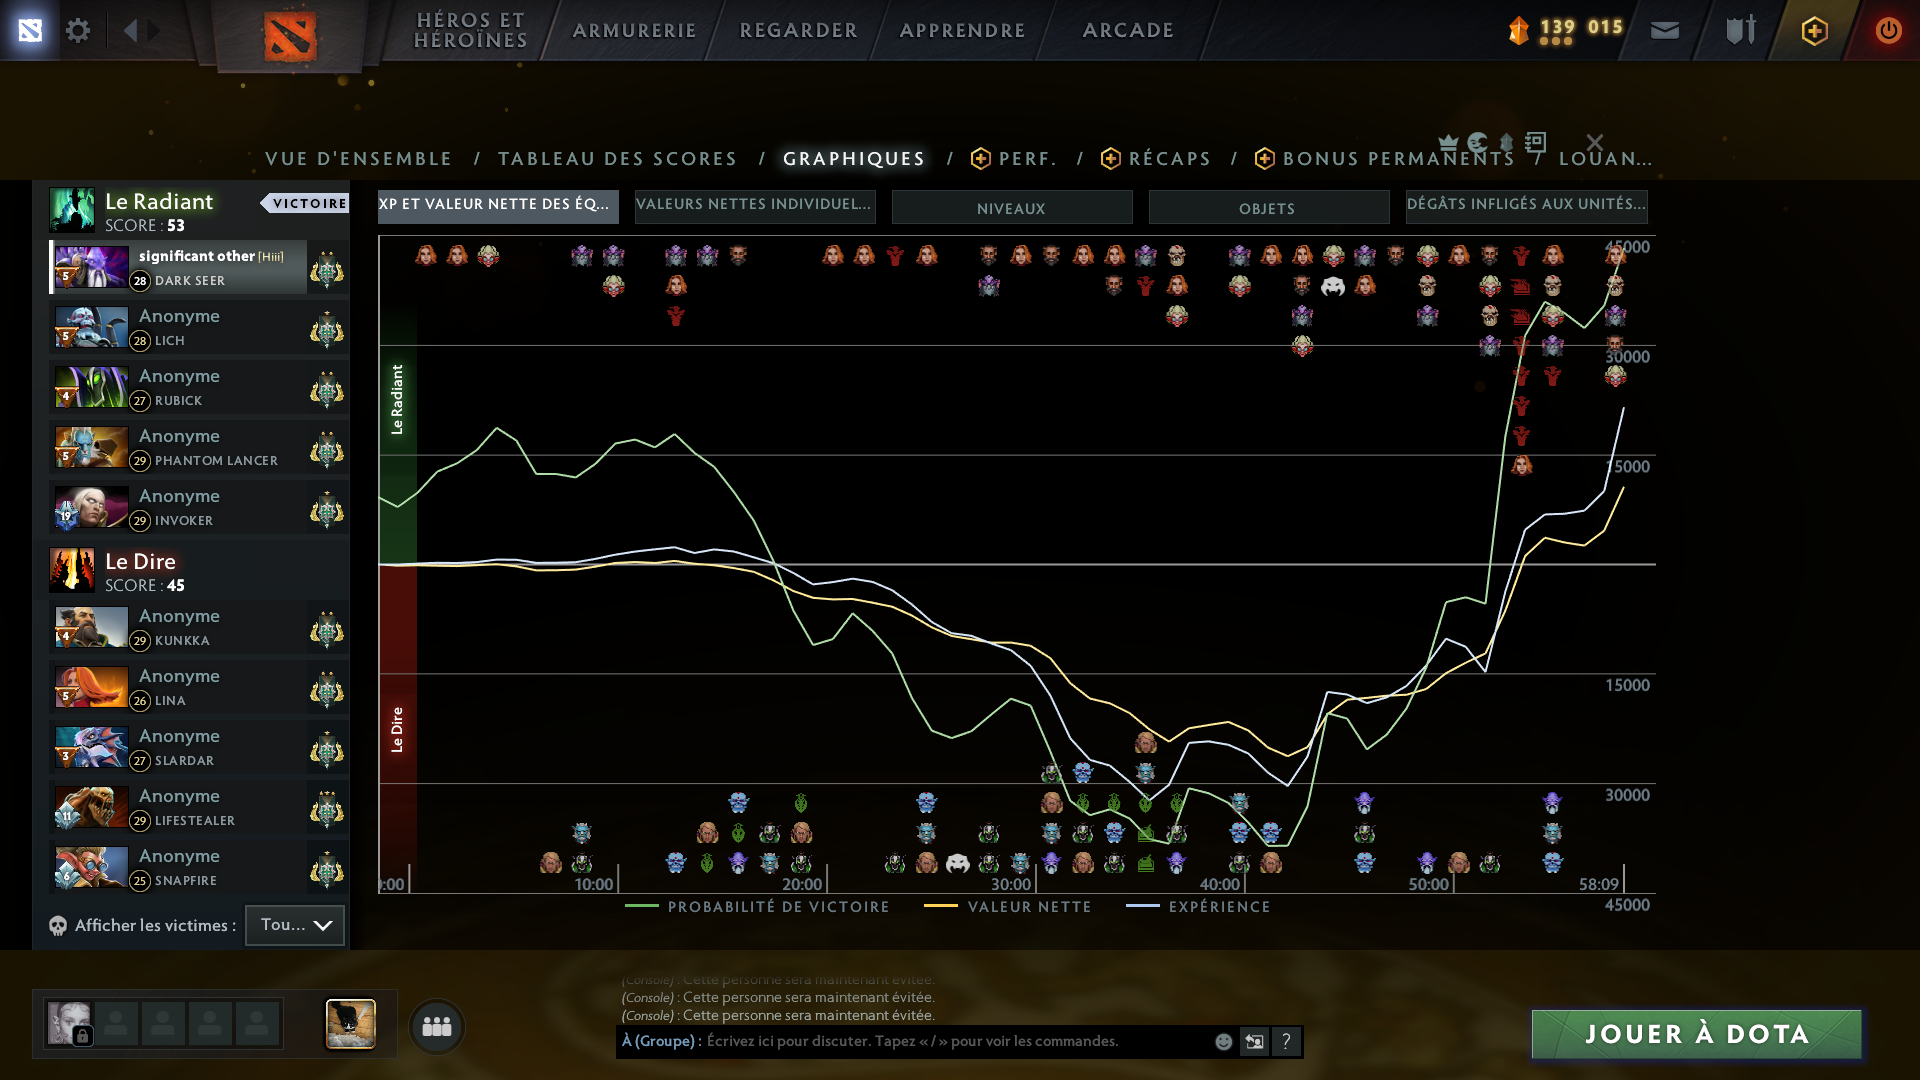Click the Lich player's rank medal
The width and height of the screenshot is (1920, 1080).
pyautogui.click(x=327, y=330)
